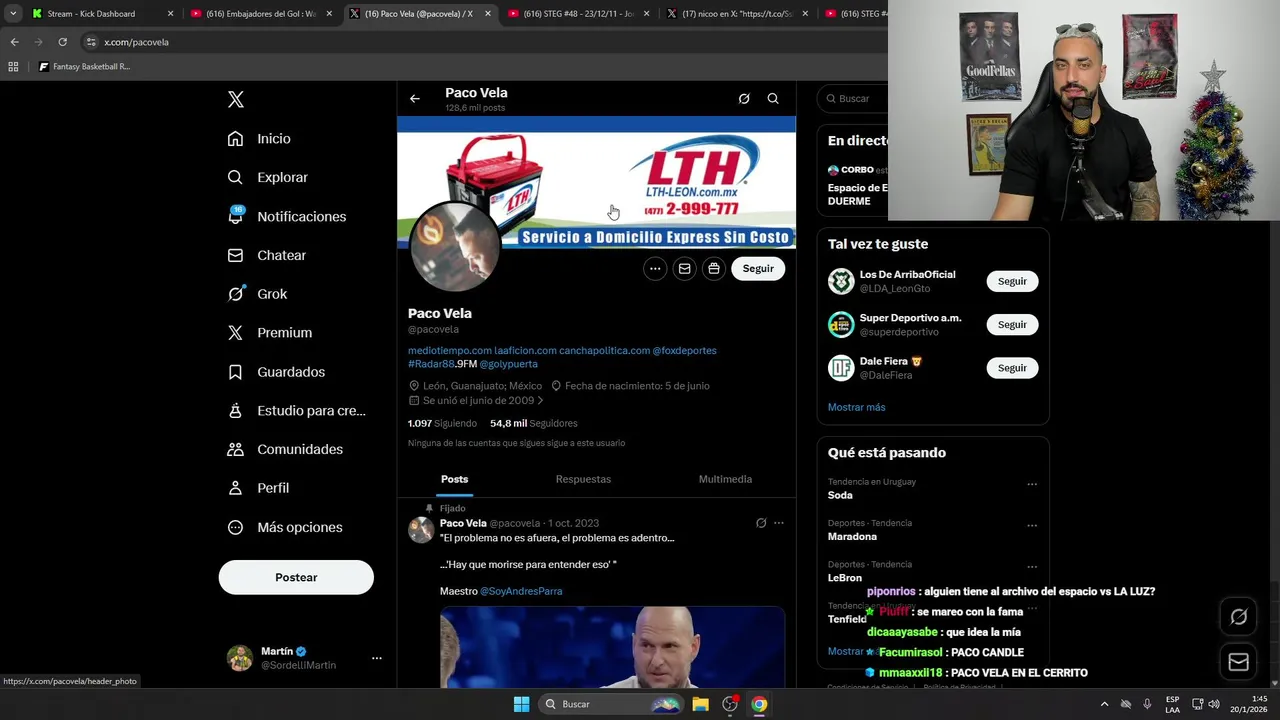Open Premium X icon in sidebar

pyautogui.click(x=235, y=333)
